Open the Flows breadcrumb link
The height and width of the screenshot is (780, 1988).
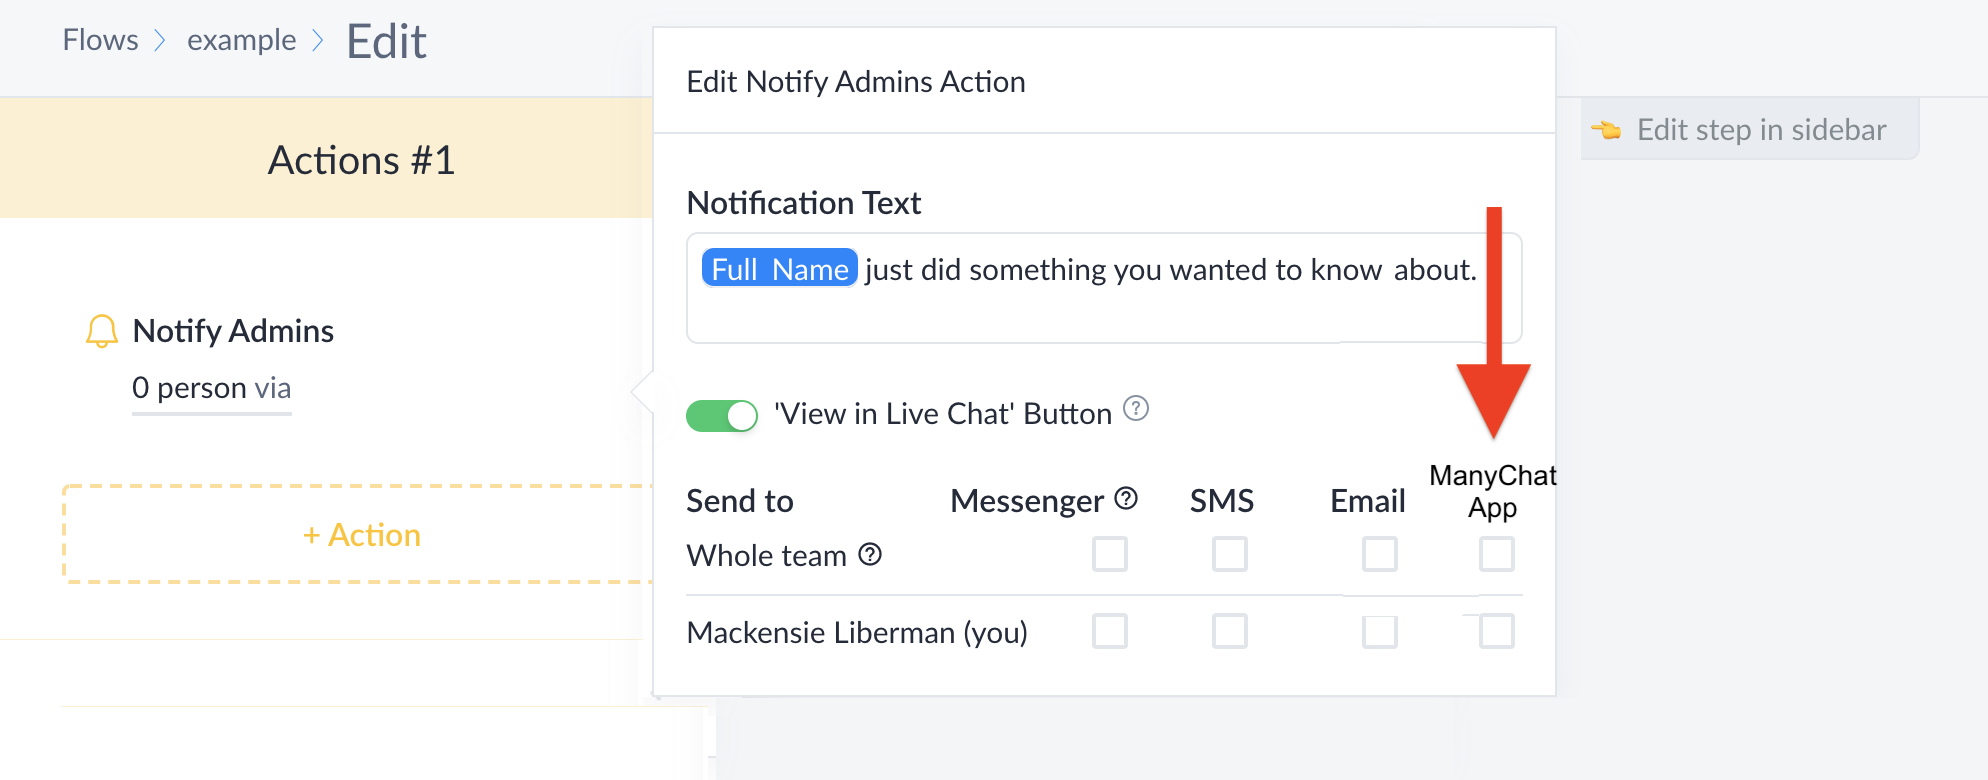(x=100, y=40)
